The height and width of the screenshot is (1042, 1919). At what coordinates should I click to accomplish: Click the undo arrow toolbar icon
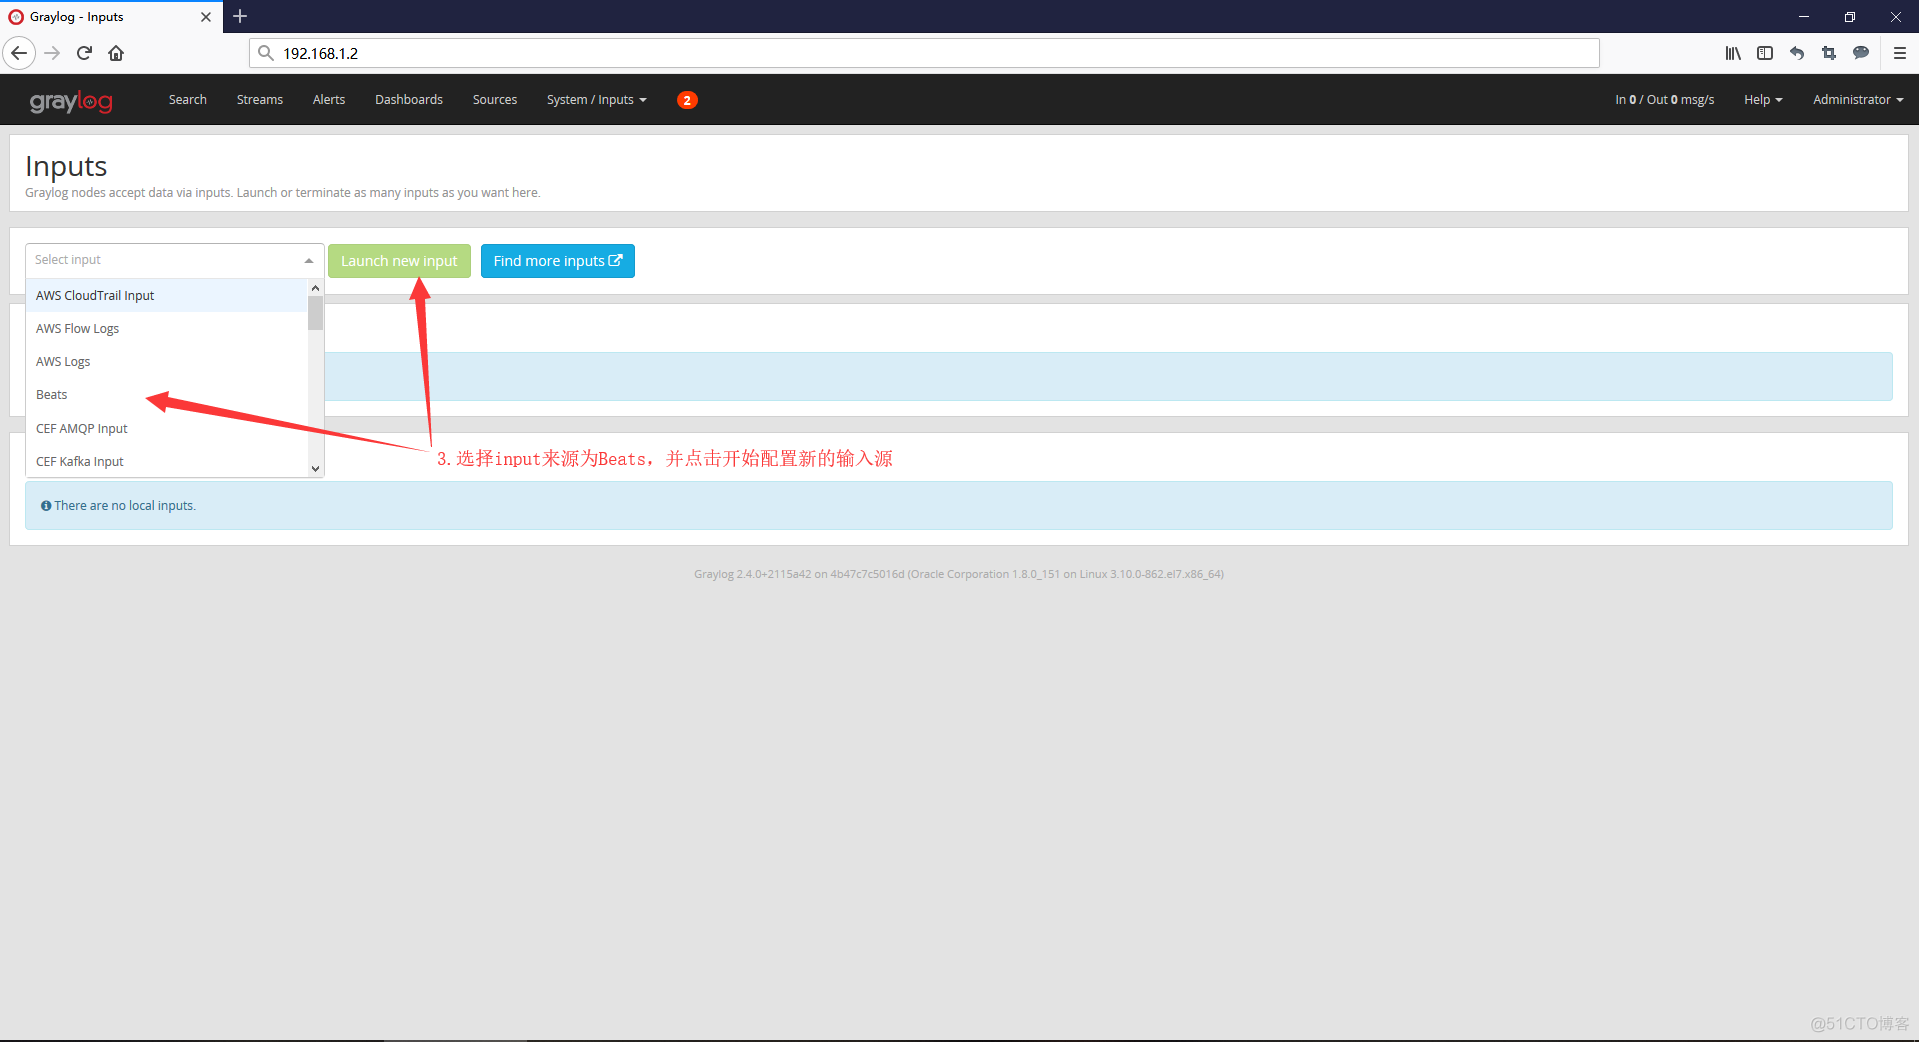tap(1797, 53)
